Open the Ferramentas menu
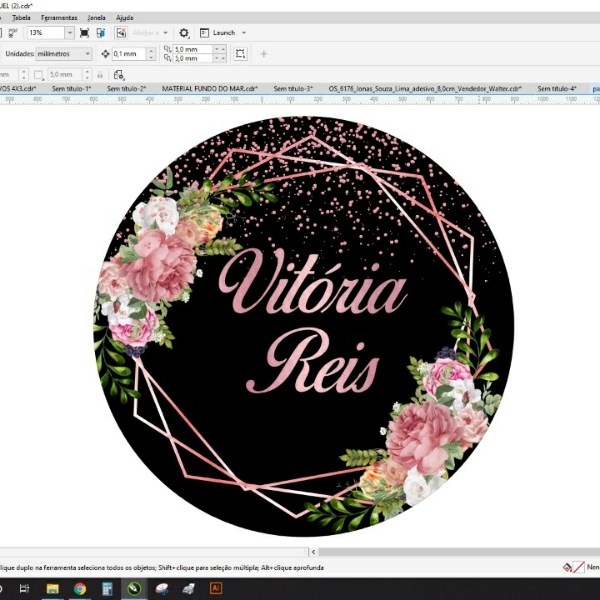 [x=59, y=18]
